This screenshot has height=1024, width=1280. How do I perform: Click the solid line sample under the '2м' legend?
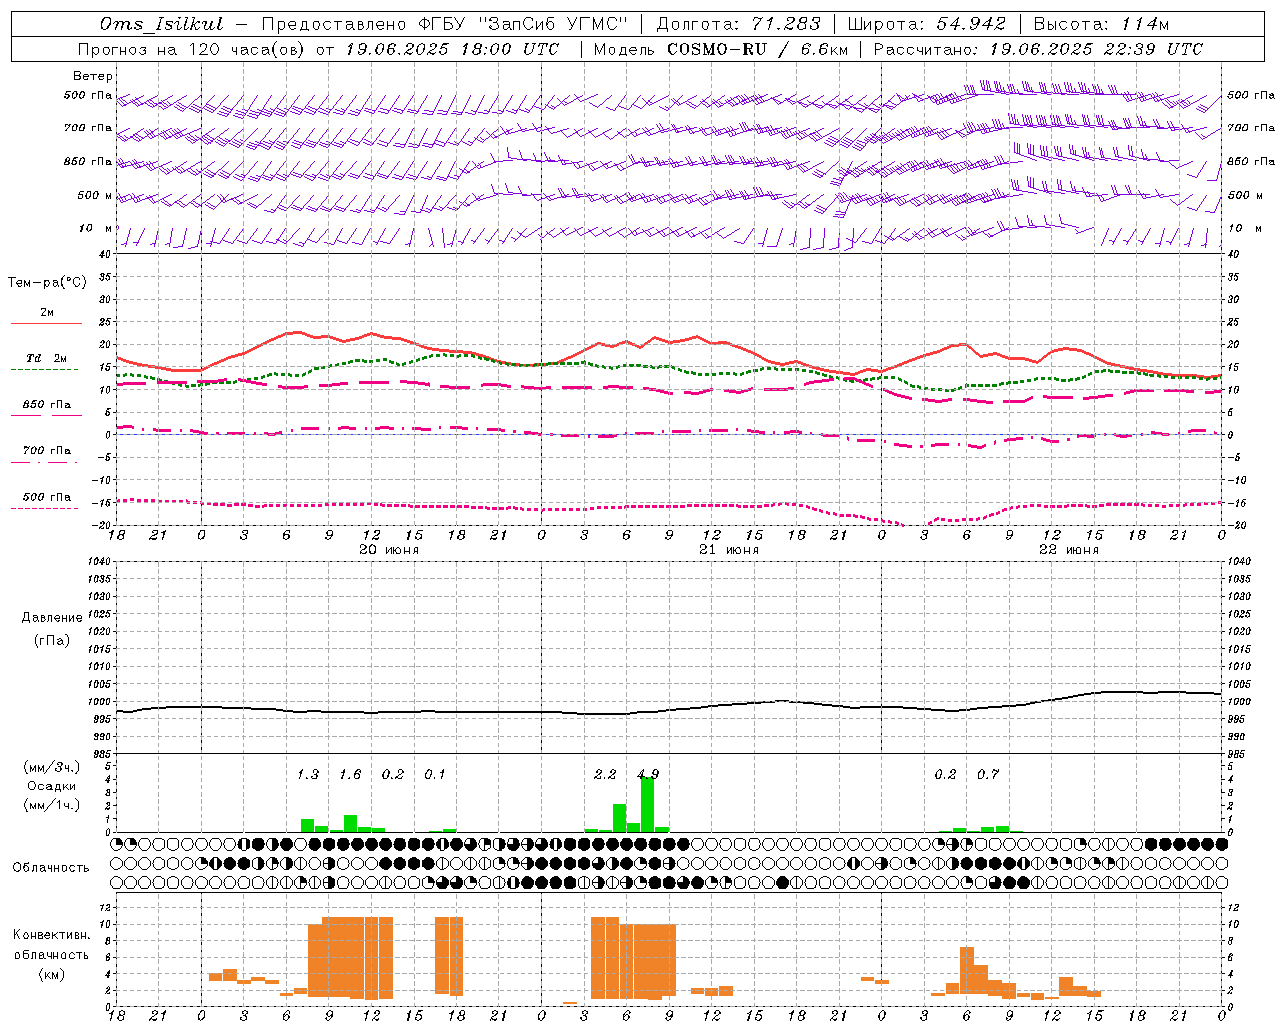click(46, 323)
